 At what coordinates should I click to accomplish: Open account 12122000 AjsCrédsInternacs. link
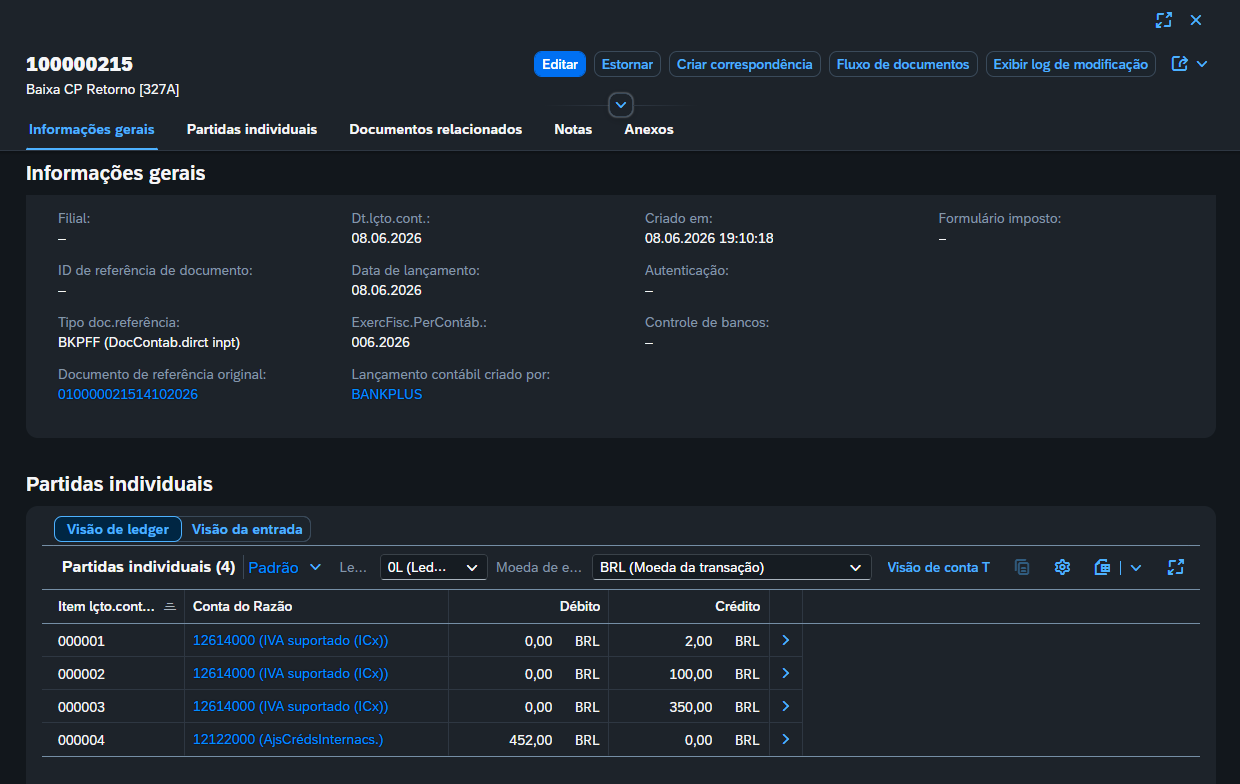288,740
